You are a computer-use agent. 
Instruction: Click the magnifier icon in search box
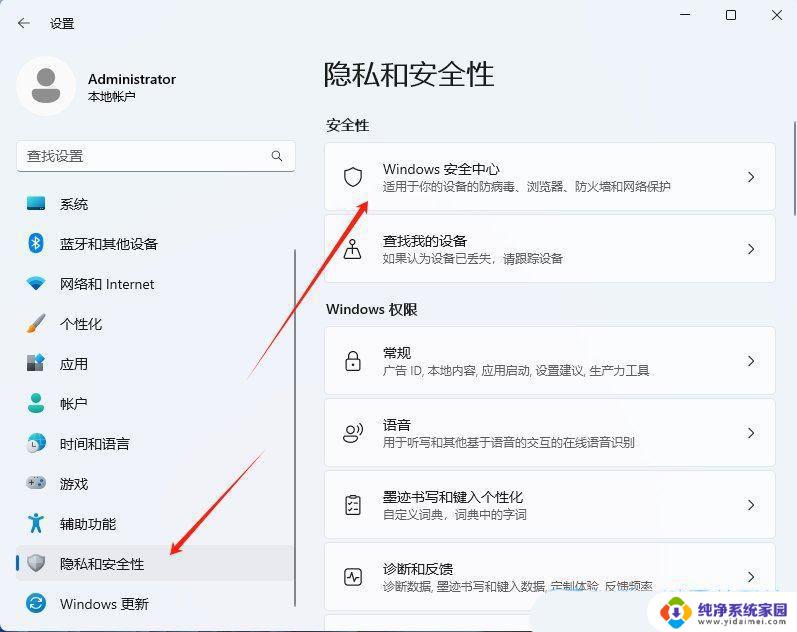[277, 156]
